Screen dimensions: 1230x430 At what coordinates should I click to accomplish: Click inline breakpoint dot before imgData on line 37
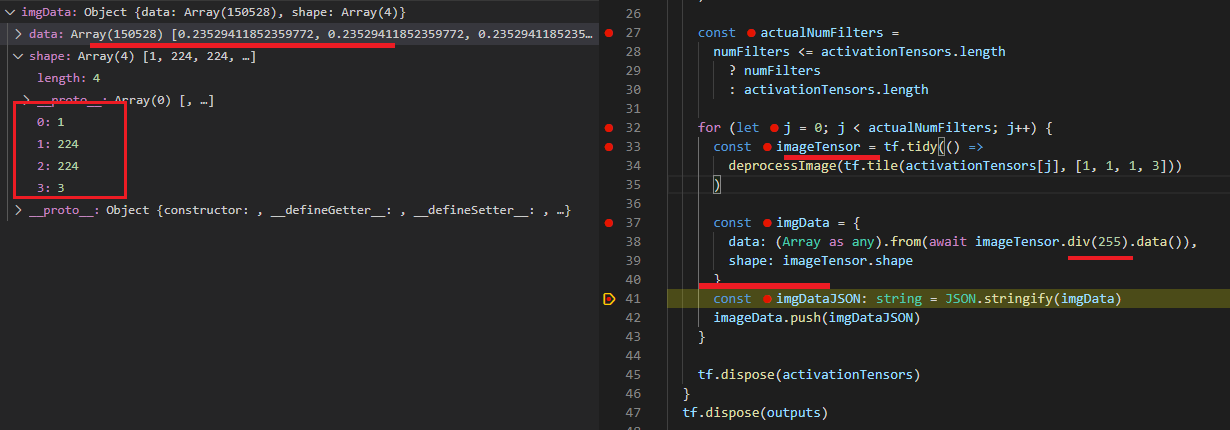(767, 223)
